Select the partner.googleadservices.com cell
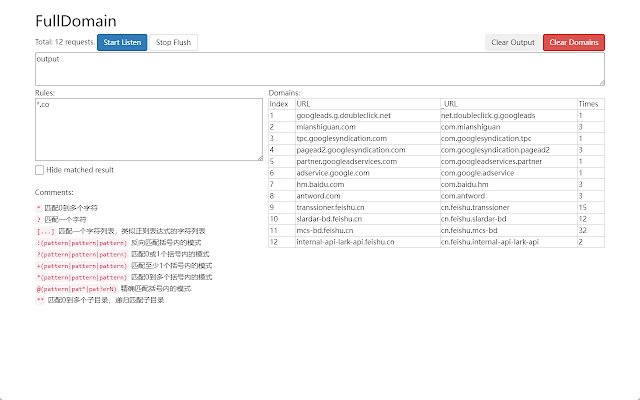 click(x=368, y=161)
